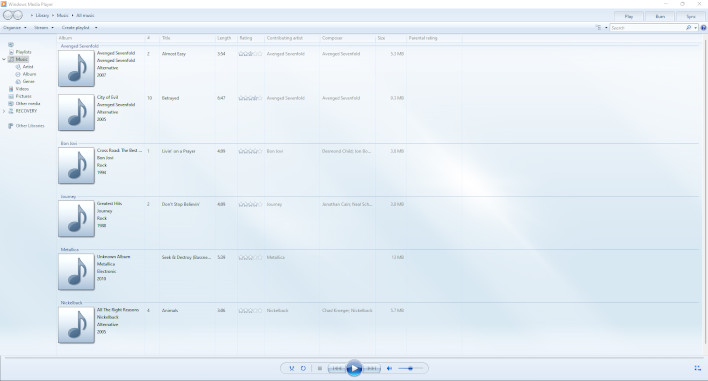Select the Nickelback song Animals
The width and height of the screenshot is (708, 381).
click(170, 311)
